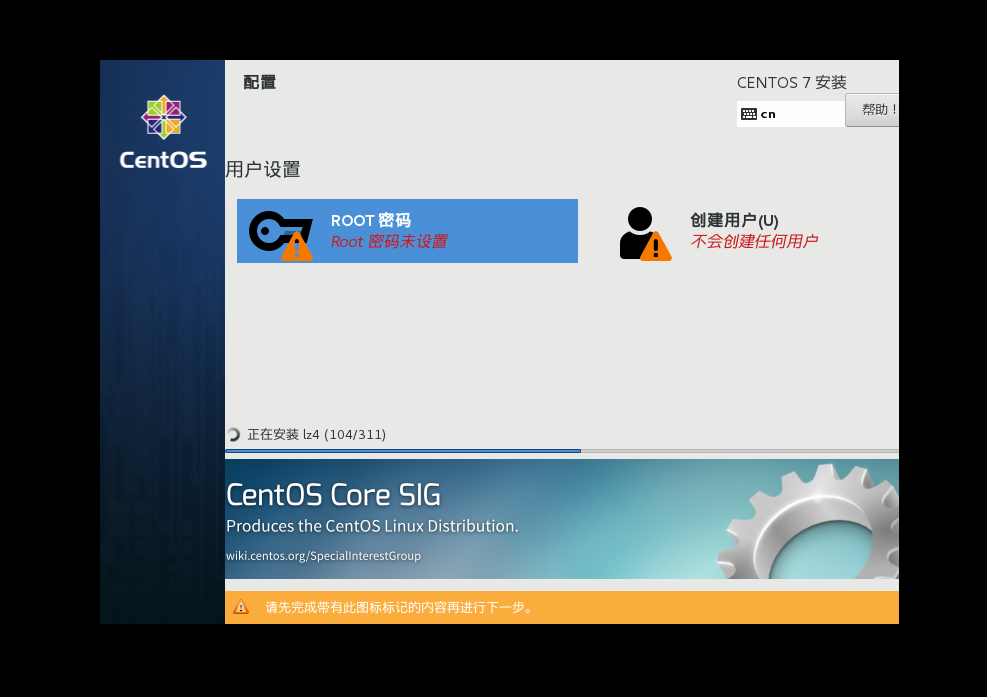Click the gear graphic in the banner
Screen dimensions: 987x697
pyautogui.click(x=809, y=521)
